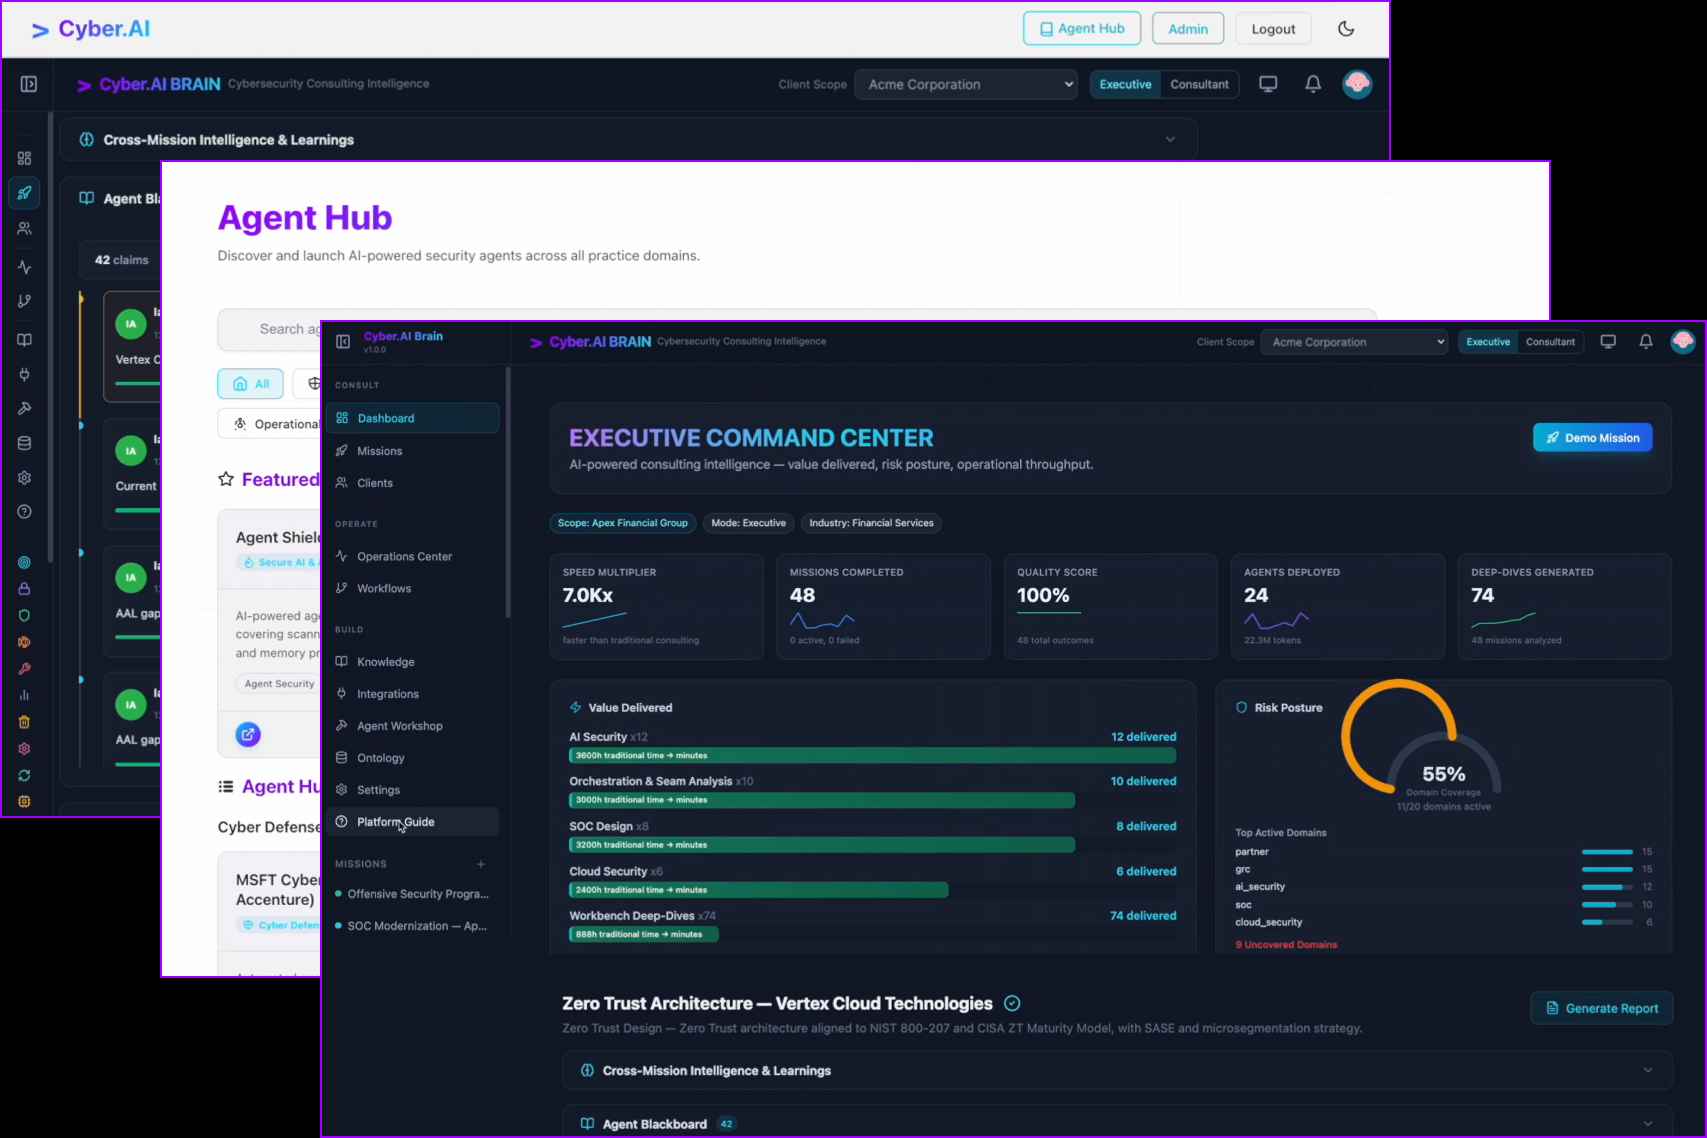Expand Cross-Mission Intelligence & Learnings in front window
Viewport: 1707px width, 1138px height.
1117,1071
